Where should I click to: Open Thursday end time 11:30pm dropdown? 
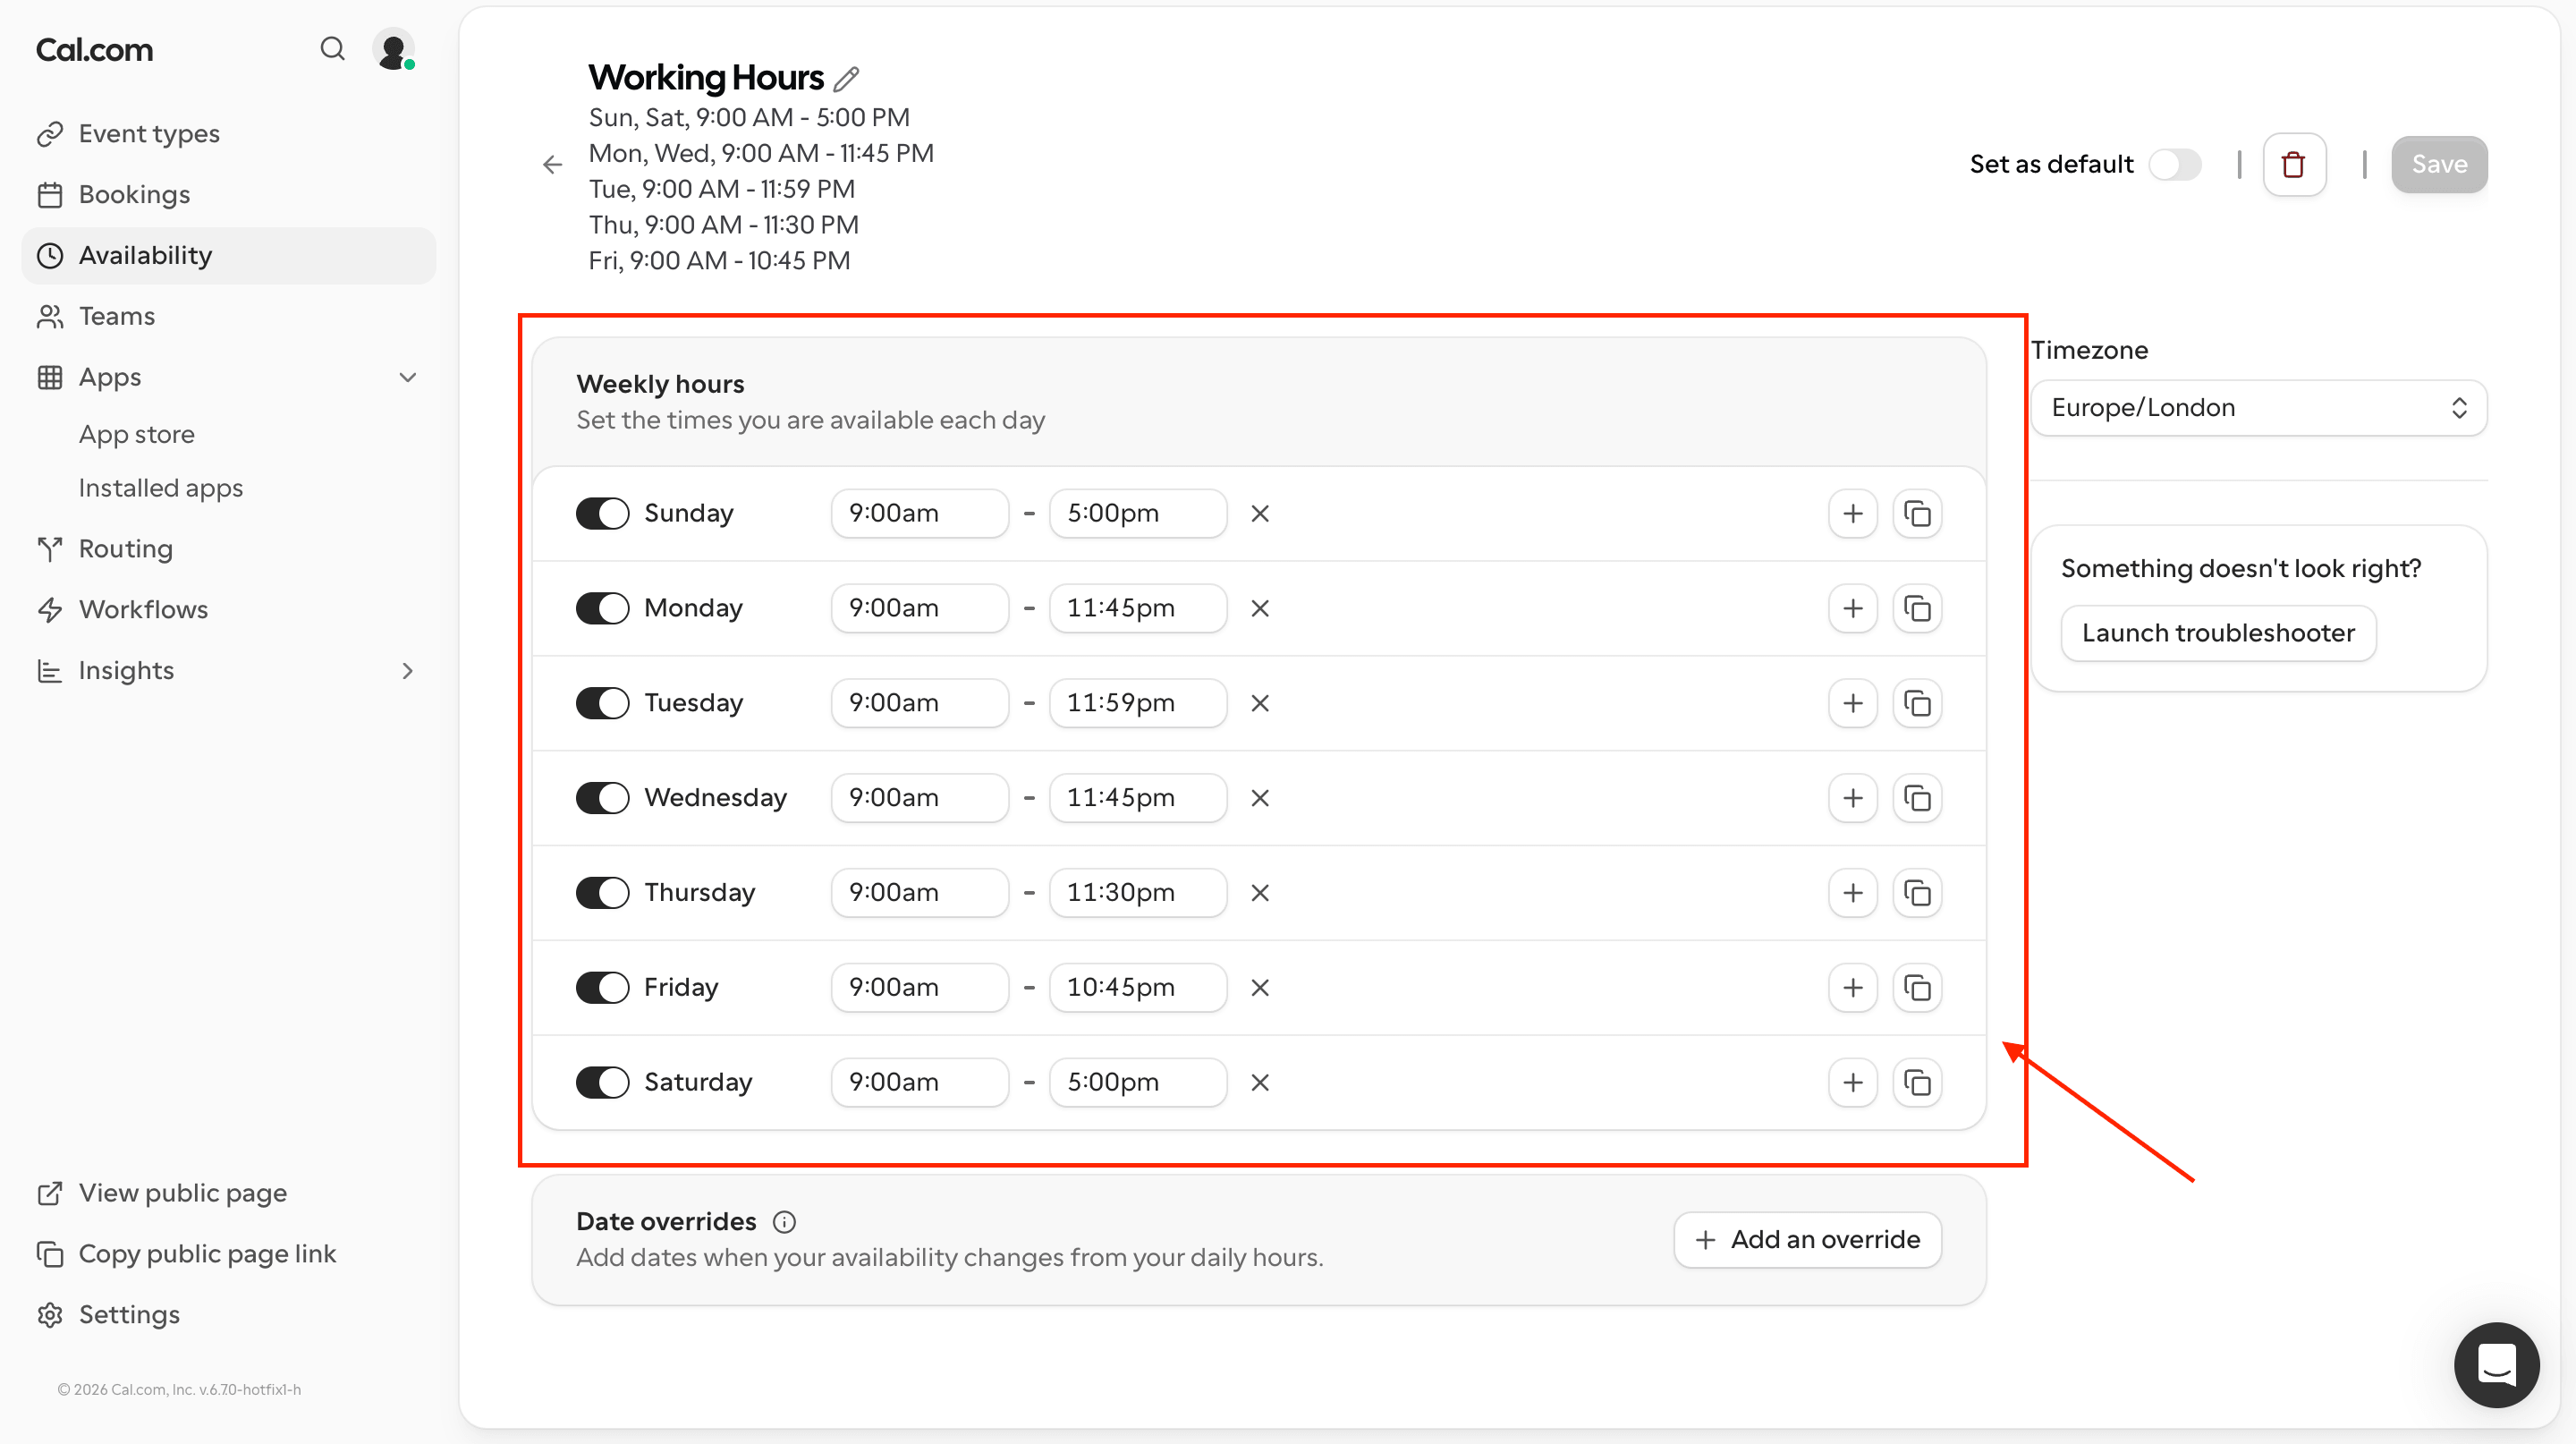pos(1137,892)
